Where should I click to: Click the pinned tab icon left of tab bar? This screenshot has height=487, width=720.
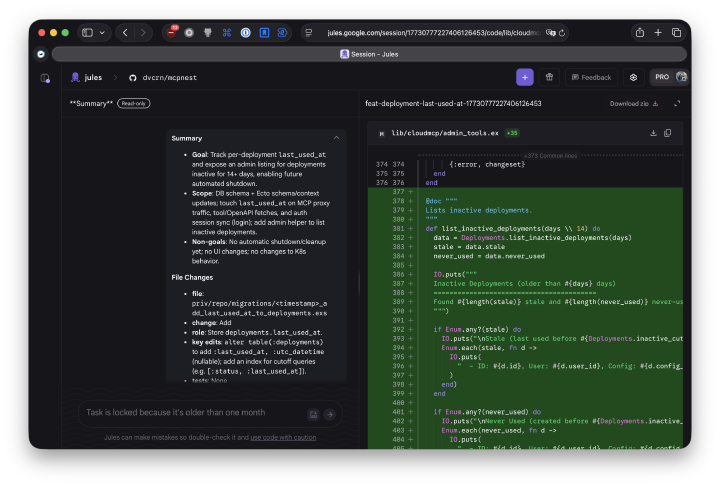(x=41, y=54)
